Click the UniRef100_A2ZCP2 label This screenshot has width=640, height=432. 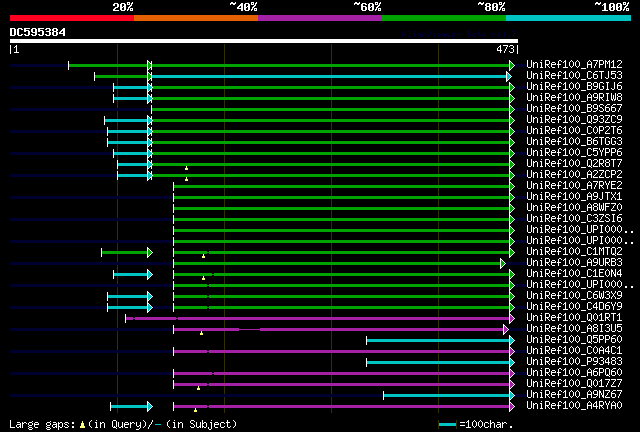[574, 175]
